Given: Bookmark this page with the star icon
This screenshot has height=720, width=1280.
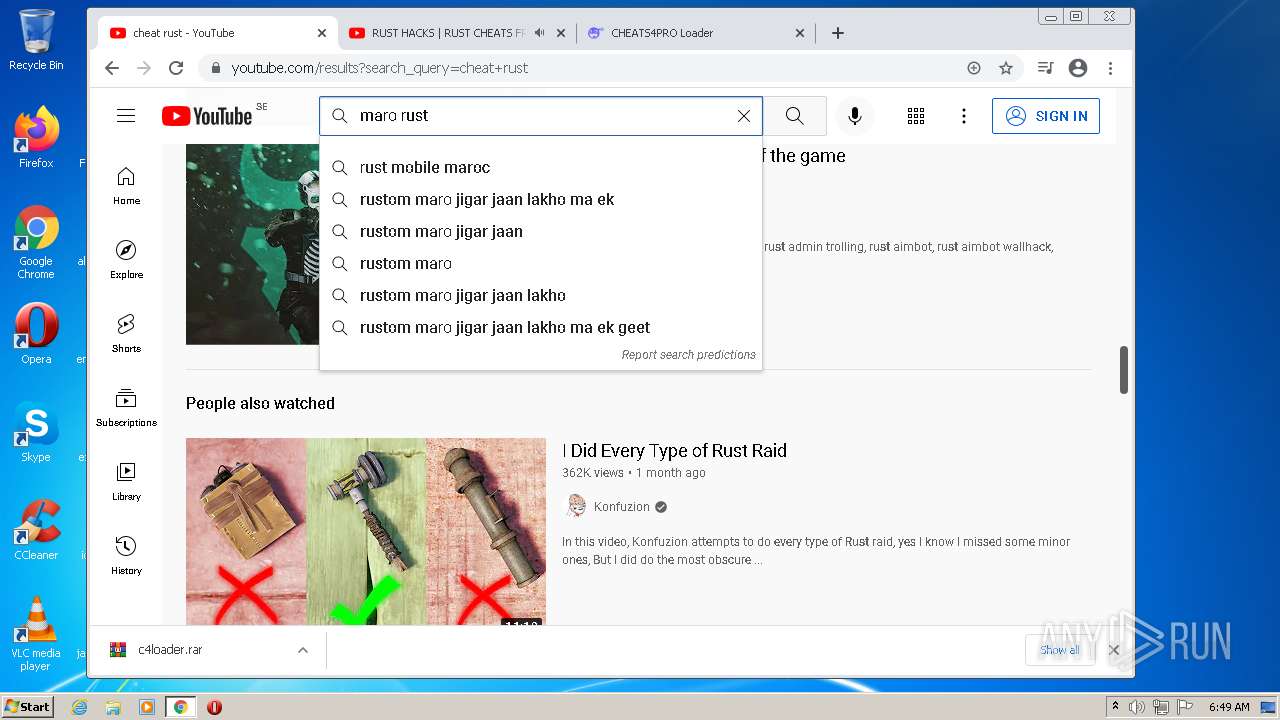Looking at the screenshot, I should (x=1006, y=68).
